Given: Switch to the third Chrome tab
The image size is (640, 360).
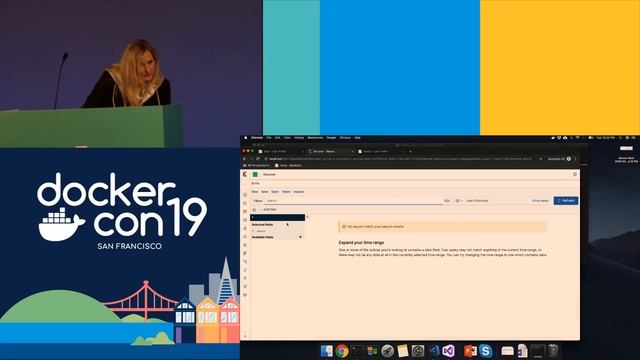Looking at the screenshot, I should tap(380, 151).
